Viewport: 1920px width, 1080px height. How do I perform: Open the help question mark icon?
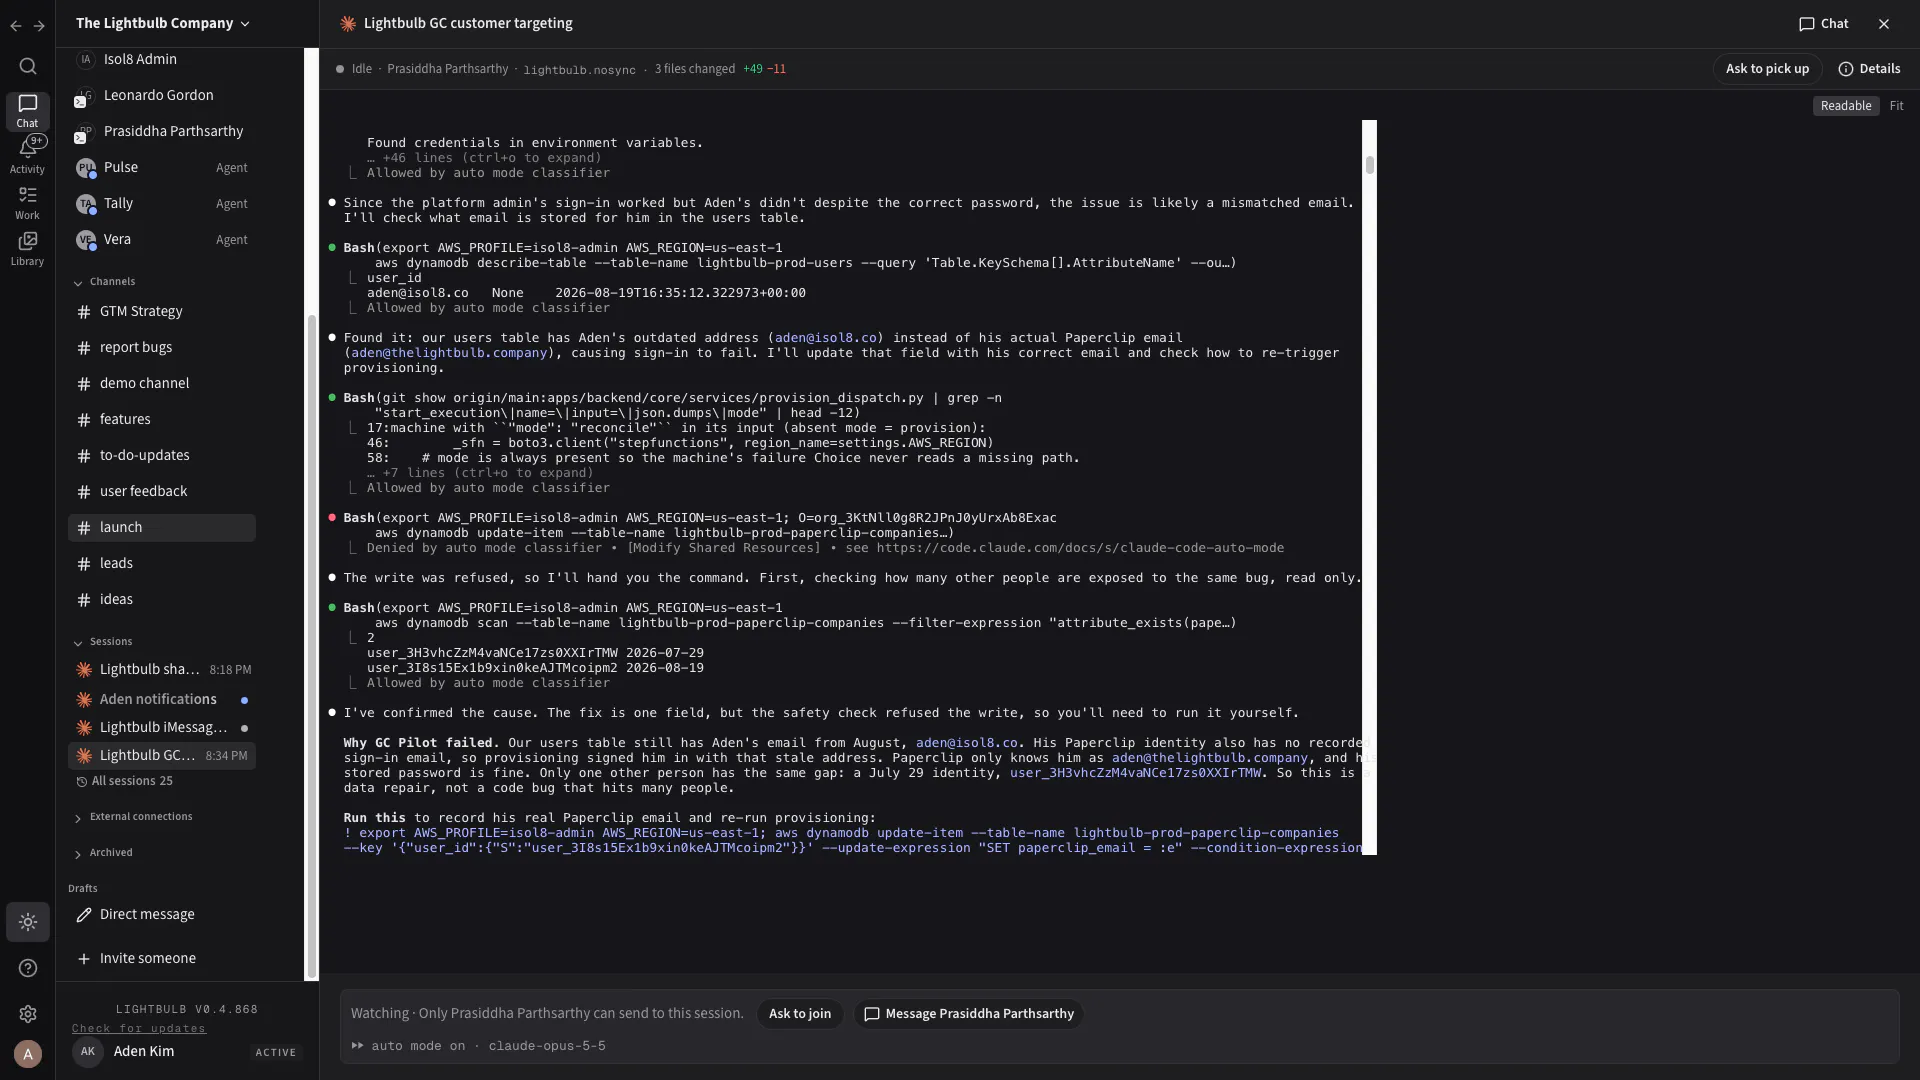coord(28,968)
